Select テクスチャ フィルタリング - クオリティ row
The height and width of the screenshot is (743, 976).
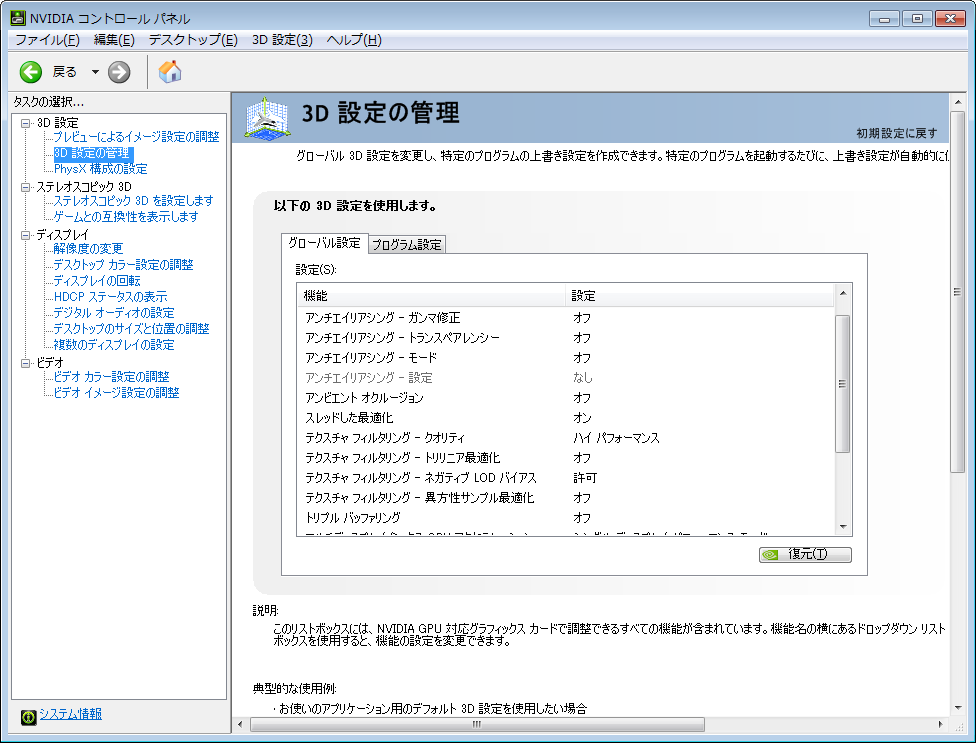tap(566, 438)
